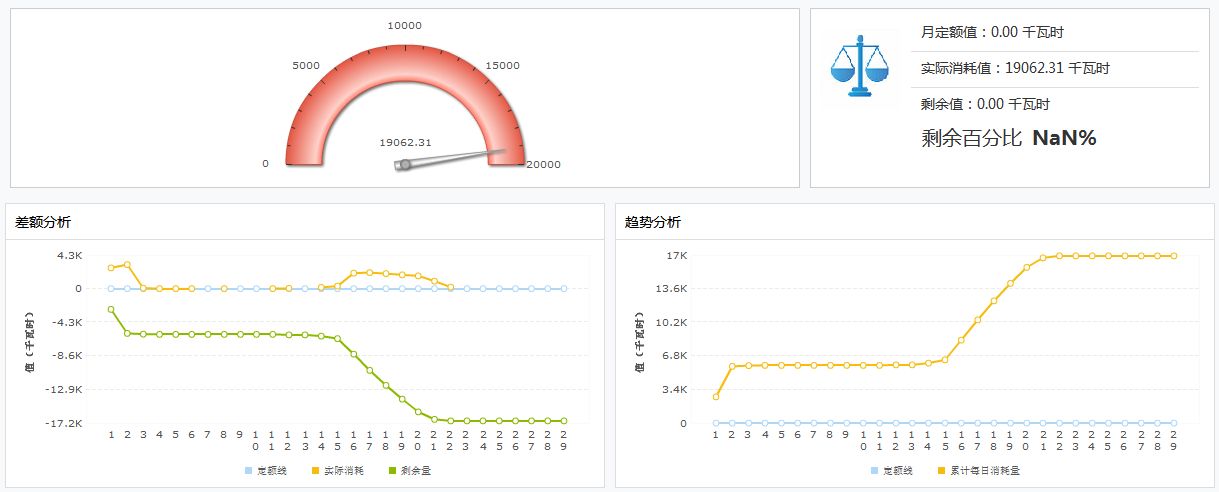Click y-axis title 值(千瓦时) in 趋势分析 chart
The height and width of the screenshot is (492, 1219).
click(640, 342)
